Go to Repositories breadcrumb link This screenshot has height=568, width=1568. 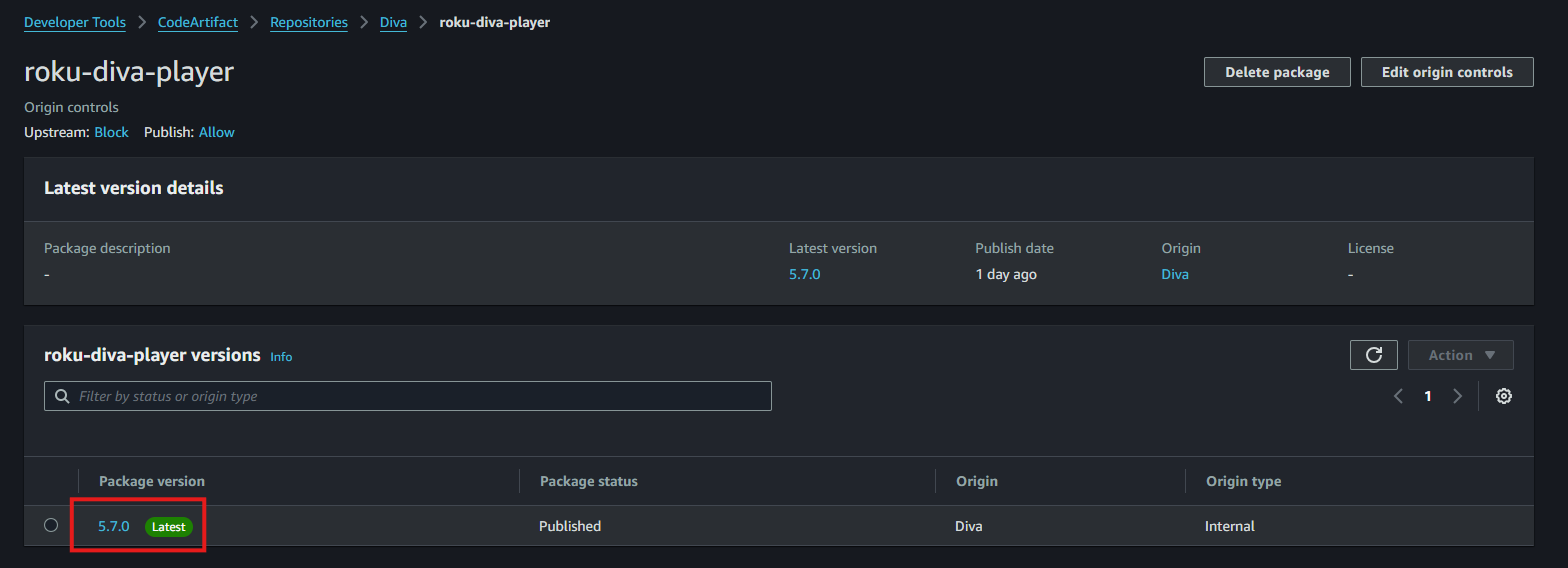click(309, 22)
